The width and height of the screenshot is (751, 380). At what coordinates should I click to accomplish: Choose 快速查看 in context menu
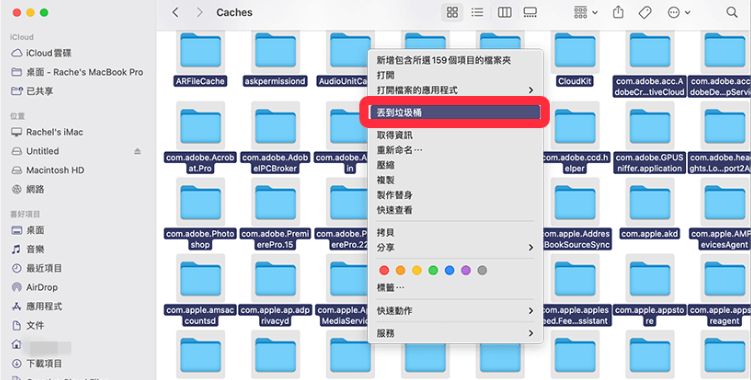455,210
